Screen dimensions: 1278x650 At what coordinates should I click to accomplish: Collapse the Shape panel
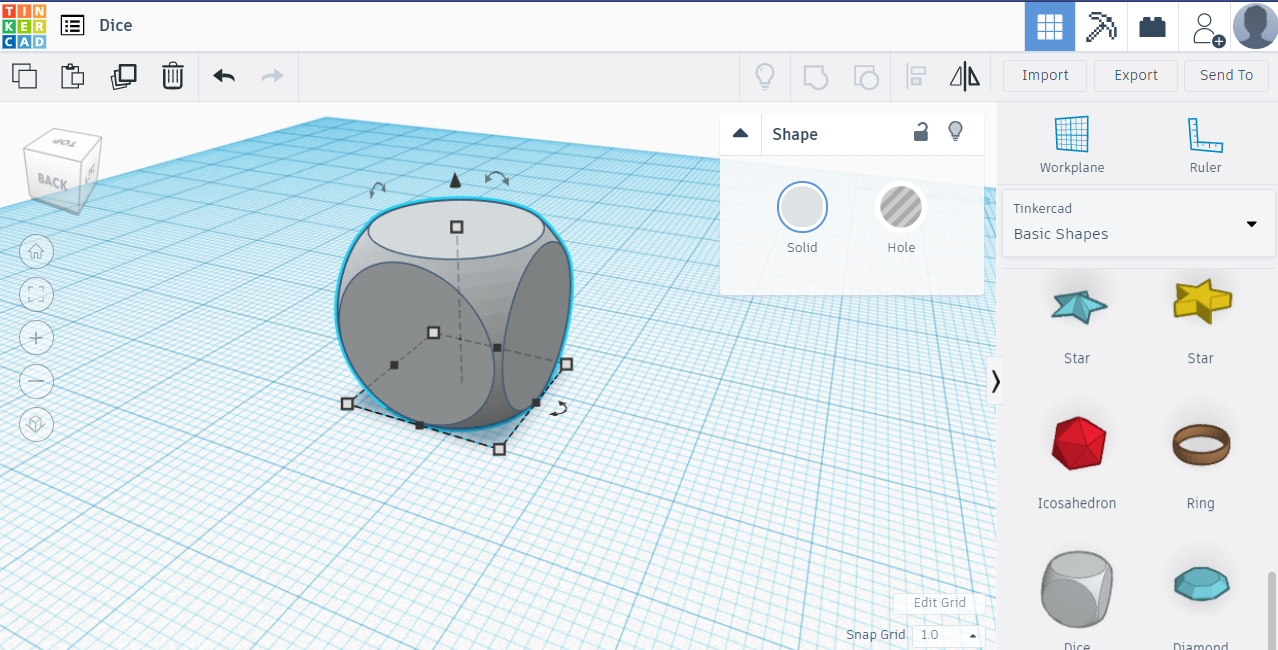(740, 133)
